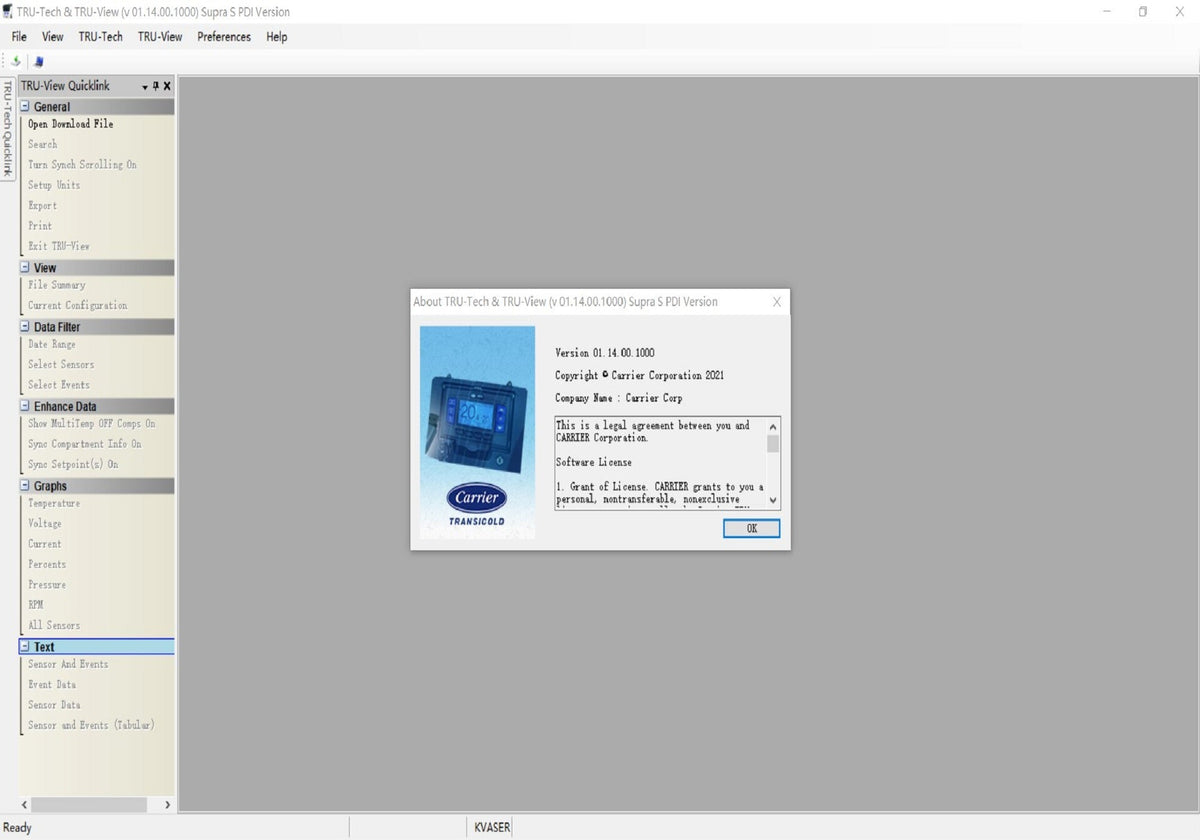Open the TRU-Tech menu
Viewport: 1200px width, 840px height.
(x=100, y=37)
